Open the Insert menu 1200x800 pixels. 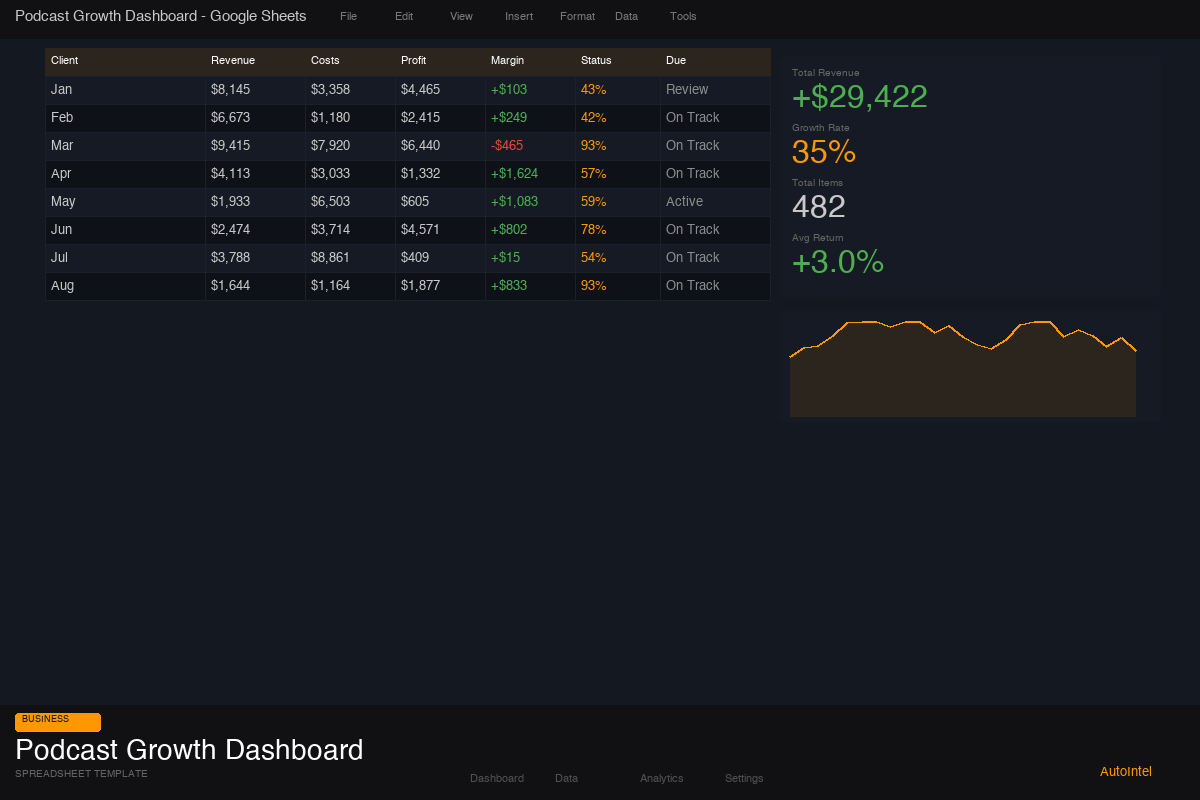[x=519, y=17]
